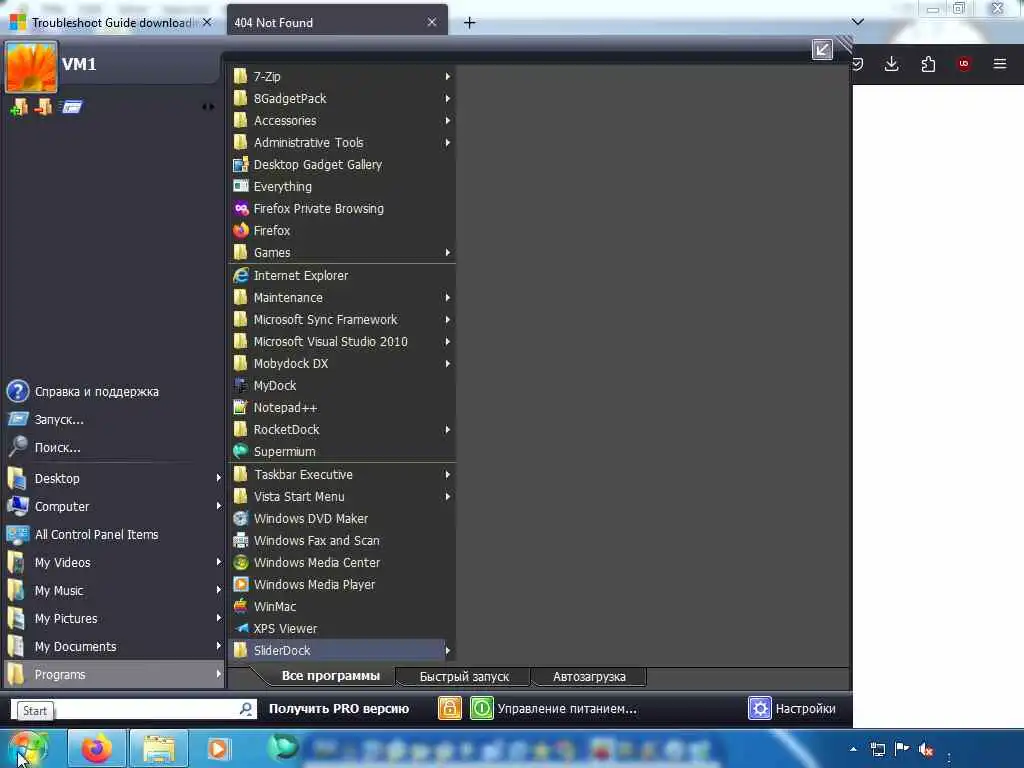The image size is (1024, 768).
Task: Open Управление питанием power options
Action: (x=567, y=709)
